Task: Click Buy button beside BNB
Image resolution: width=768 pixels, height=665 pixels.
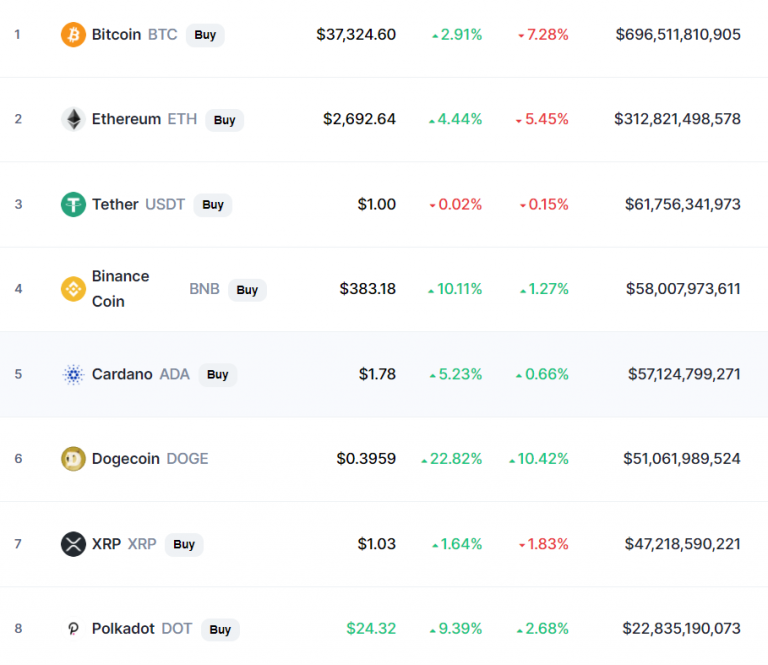Action: pyautogui.click(x=247, y=290)
